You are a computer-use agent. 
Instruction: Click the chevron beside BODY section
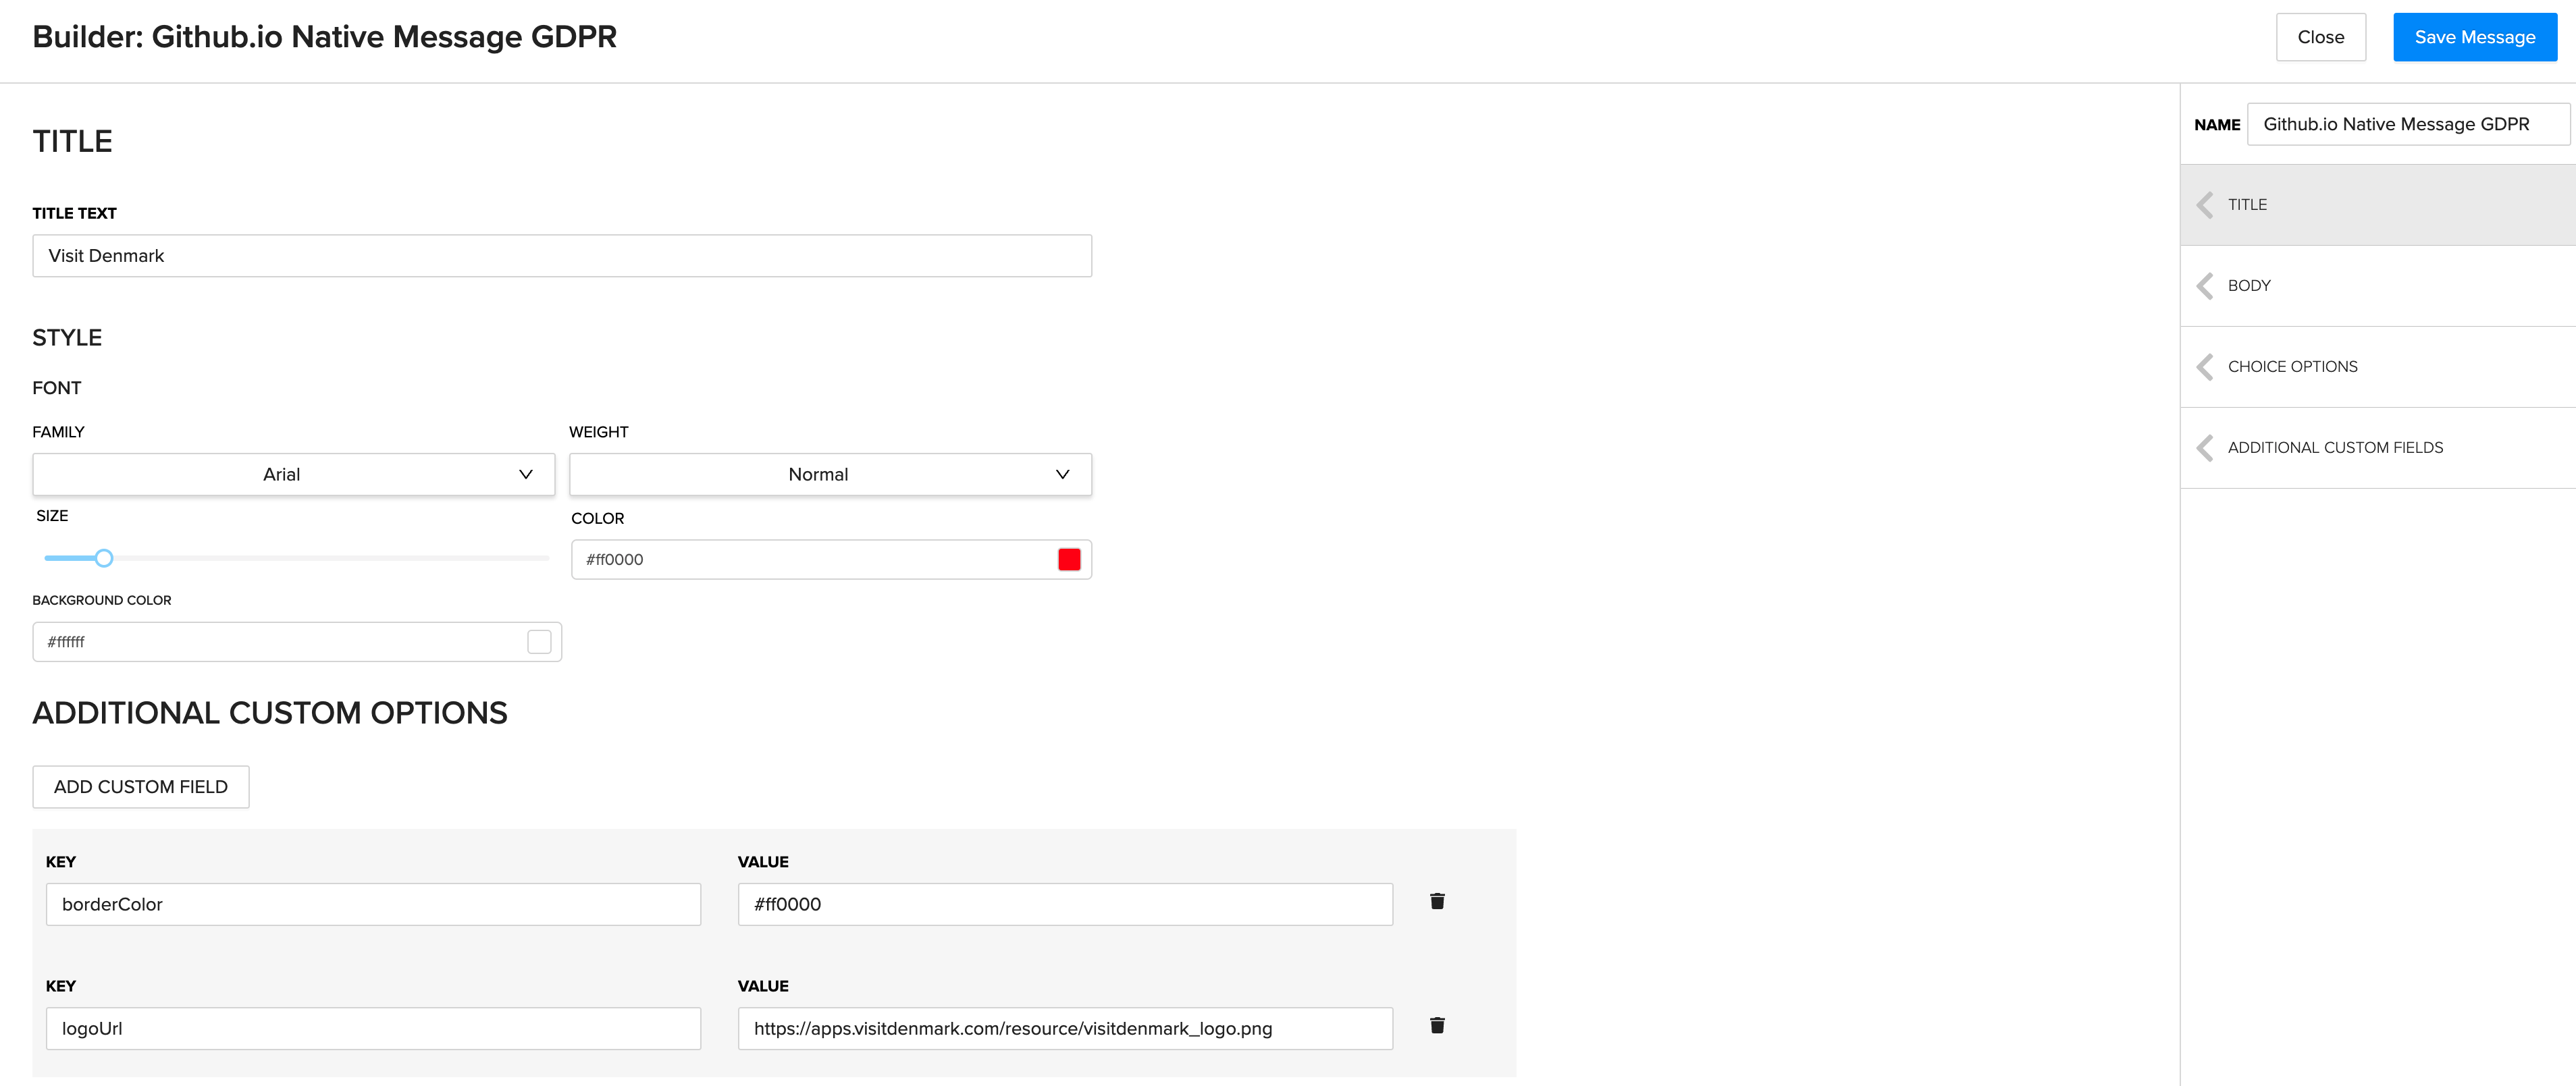[2205, 285]
